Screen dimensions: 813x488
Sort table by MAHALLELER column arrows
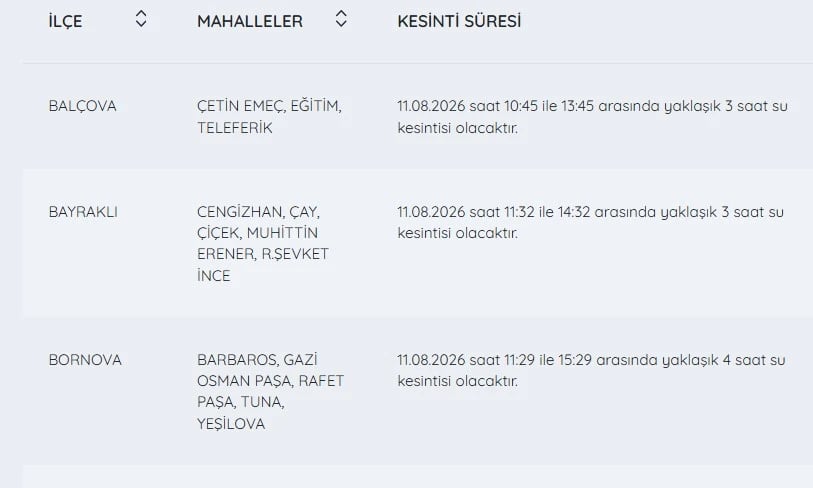[341, 19]
